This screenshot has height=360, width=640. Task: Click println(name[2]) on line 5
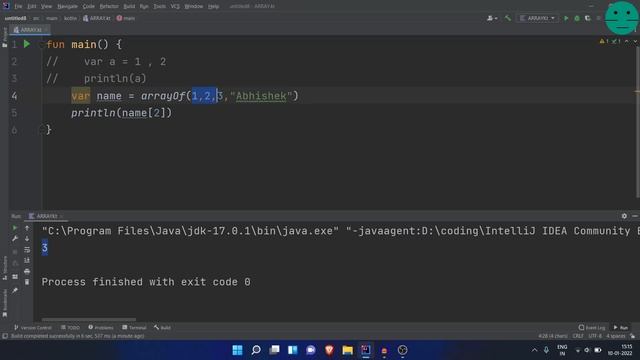[122, 113]
